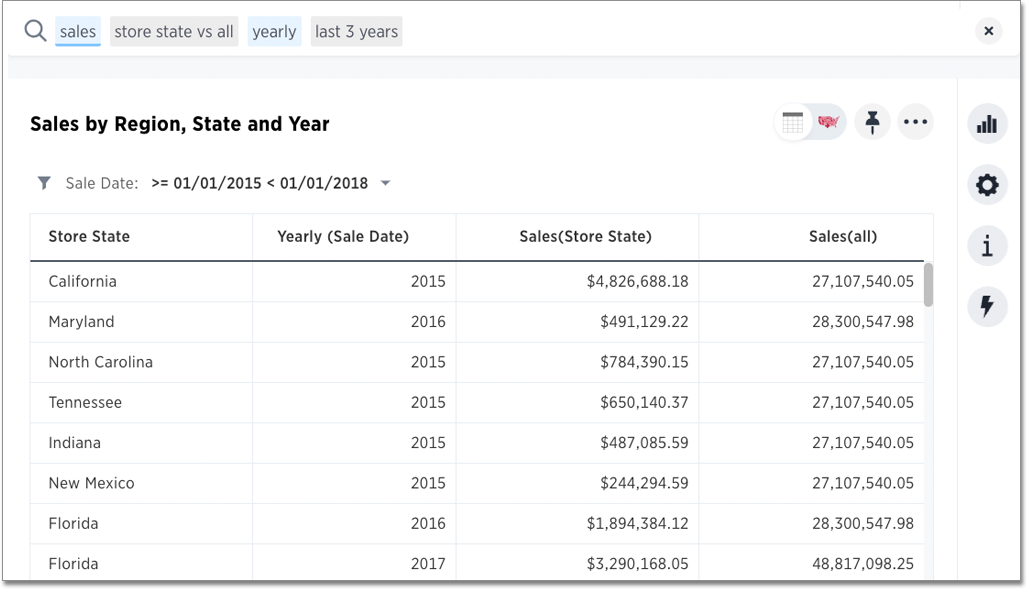Image resolution: width=1027 pixels, height=589 pixels.
Task: Open options for the 'sales' search token
Action: tap(77, 31)
